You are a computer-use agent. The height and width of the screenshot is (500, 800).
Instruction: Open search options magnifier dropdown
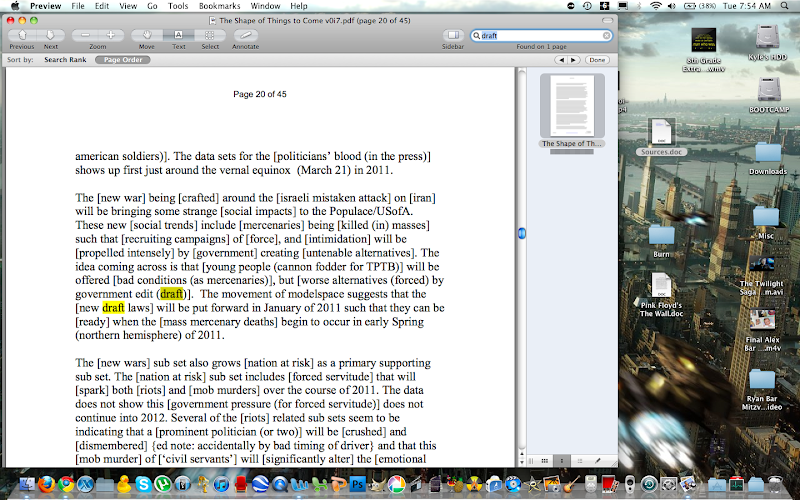coord(477,36)
